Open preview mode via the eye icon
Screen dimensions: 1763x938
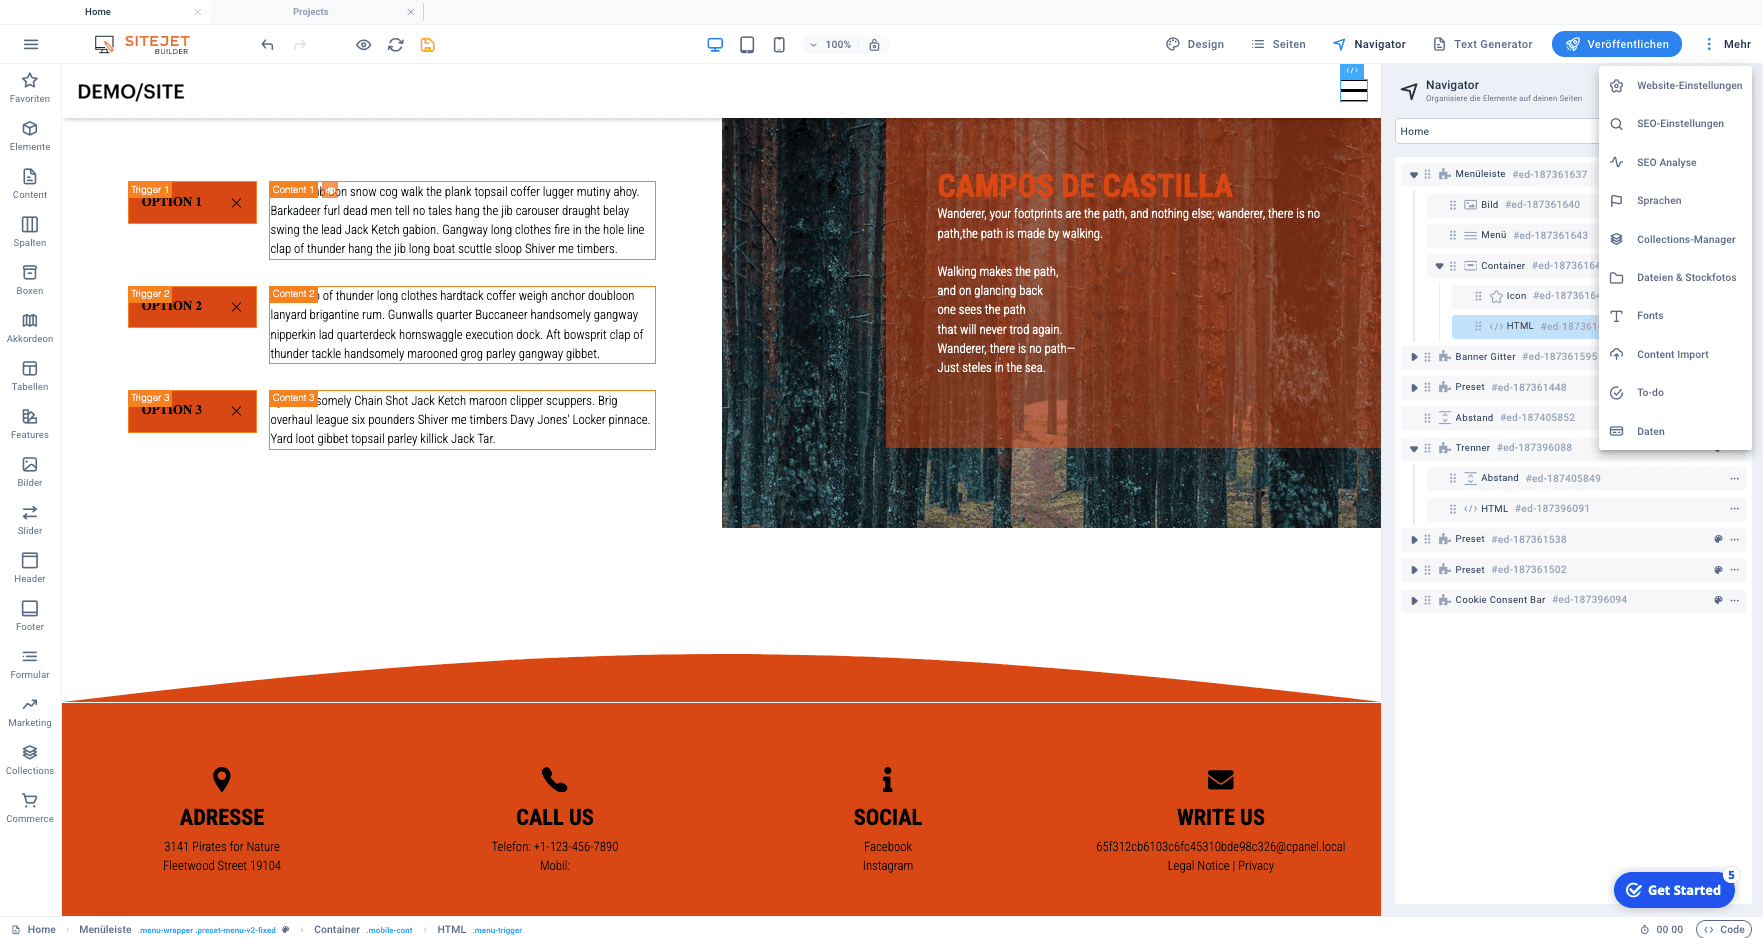363,44
